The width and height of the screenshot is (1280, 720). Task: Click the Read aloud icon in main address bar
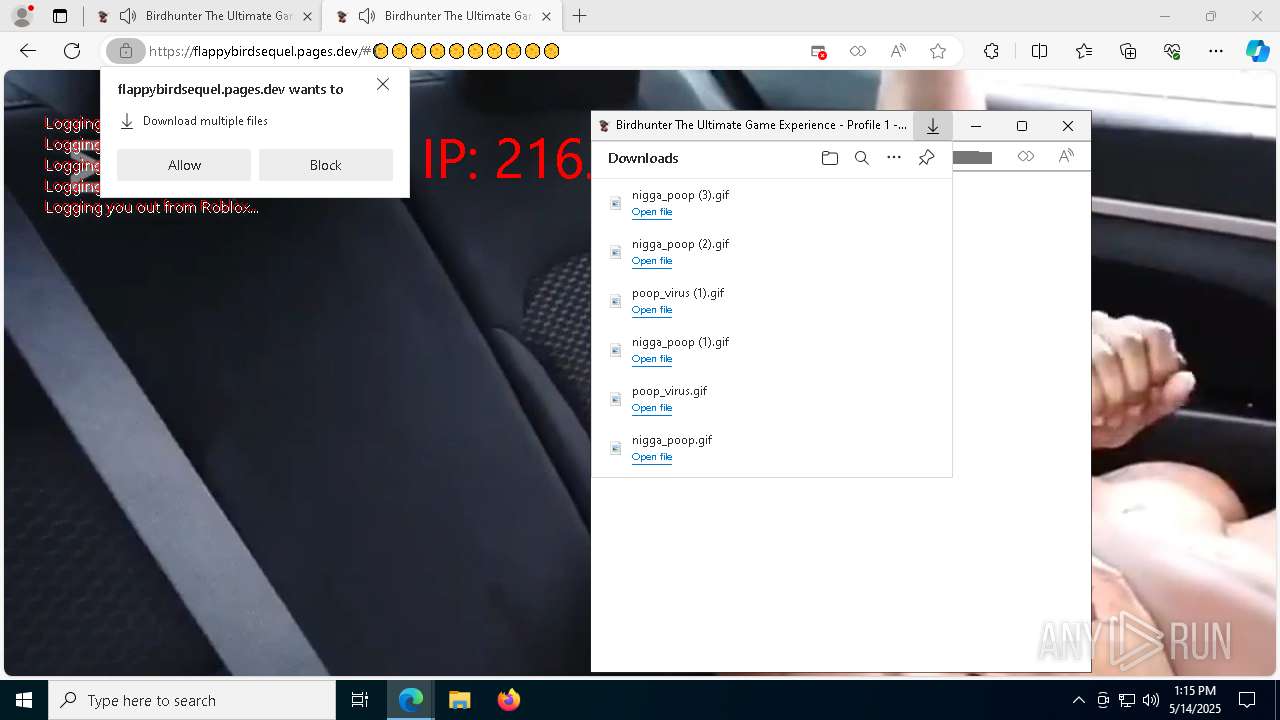point(898,52)
